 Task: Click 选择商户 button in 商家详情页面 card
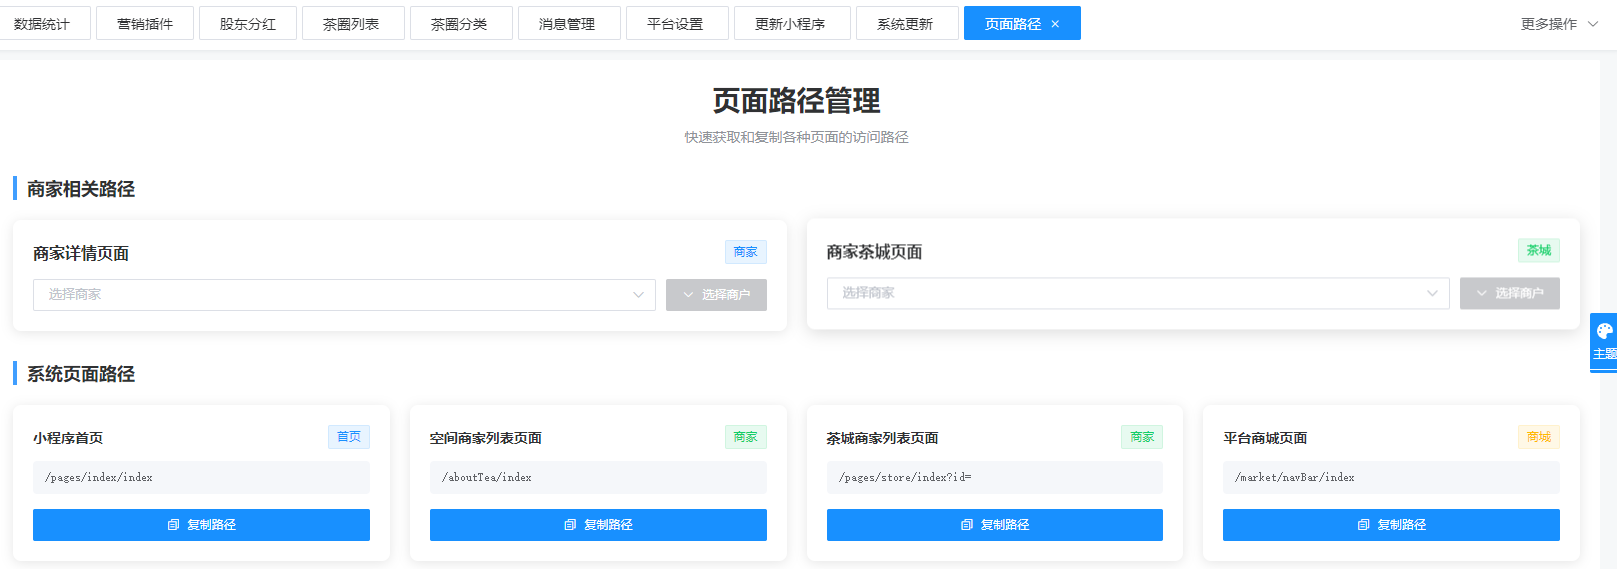point(716,295)
